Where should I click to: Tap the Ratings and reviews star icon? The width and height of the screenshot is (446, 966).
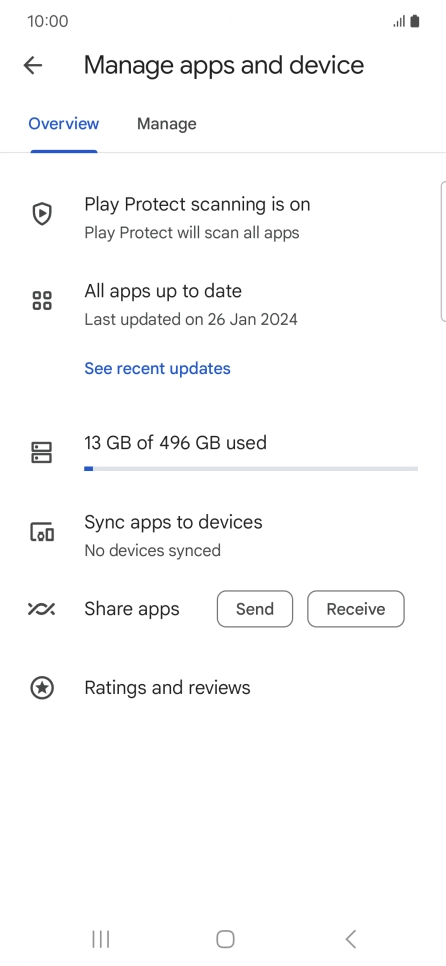(42, 688)
